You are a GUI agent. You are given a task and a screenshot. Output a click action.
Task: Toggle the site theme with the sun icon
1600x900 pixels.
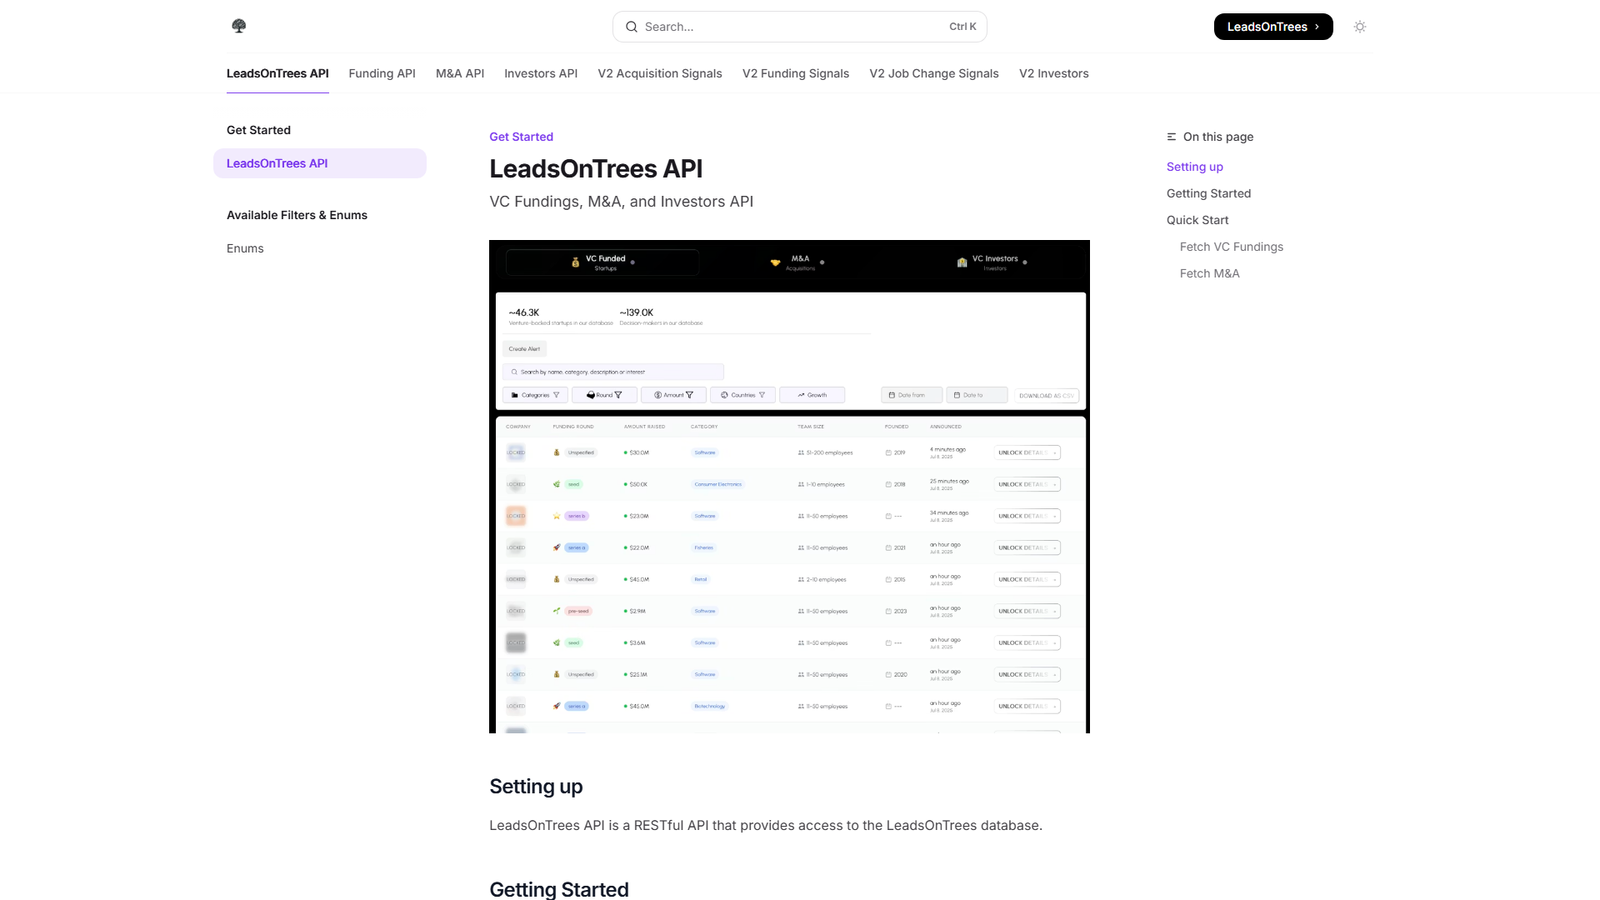pyautogui.click(x=1359, y=26)
